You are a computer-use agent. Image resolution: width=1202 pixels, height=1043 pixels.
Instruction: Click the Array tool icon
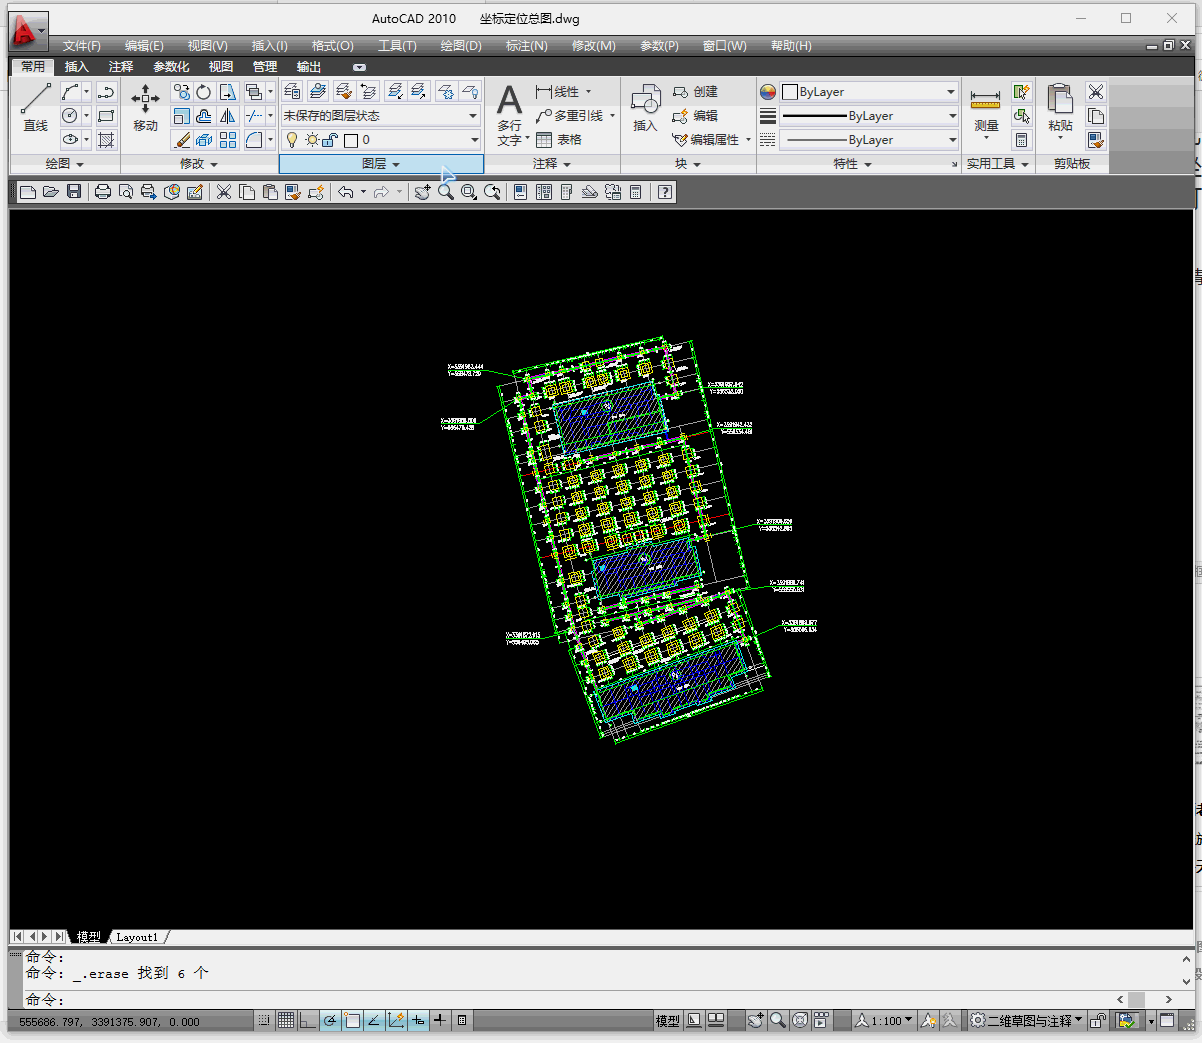pyautogui.click(x=228, y=140)
